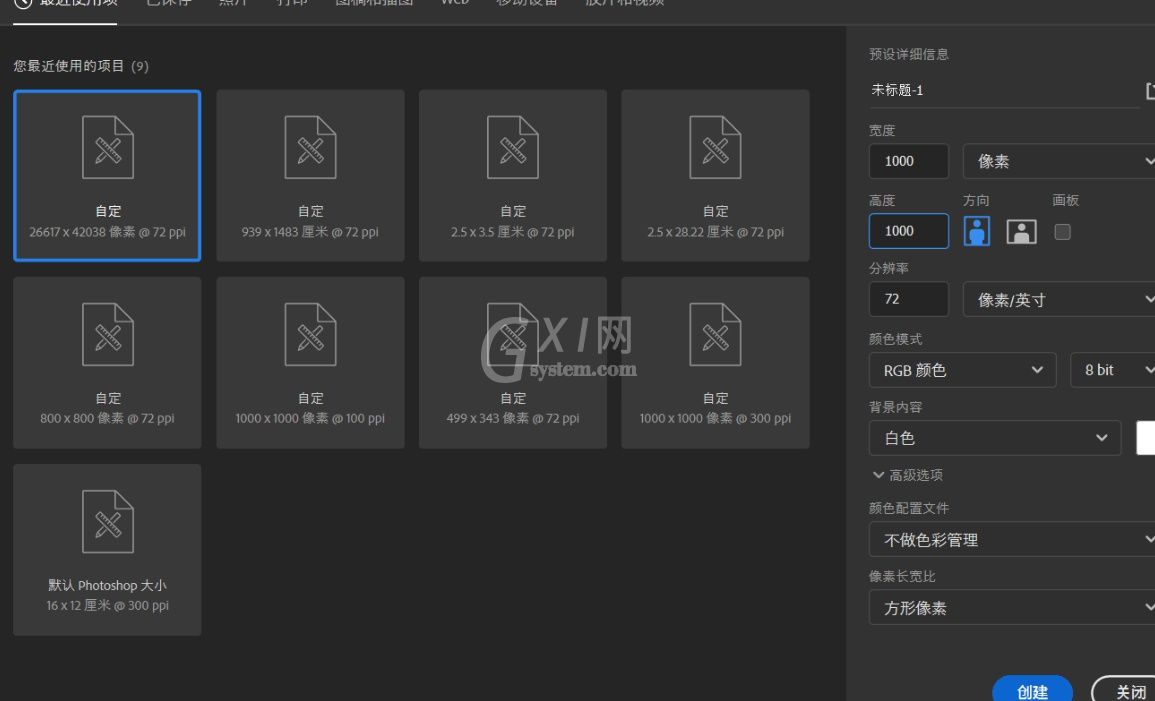Select the 499 x 343 像素 preset
Image resolution: width=1155 pixels, height=701 pixels.
coord(513,362)
